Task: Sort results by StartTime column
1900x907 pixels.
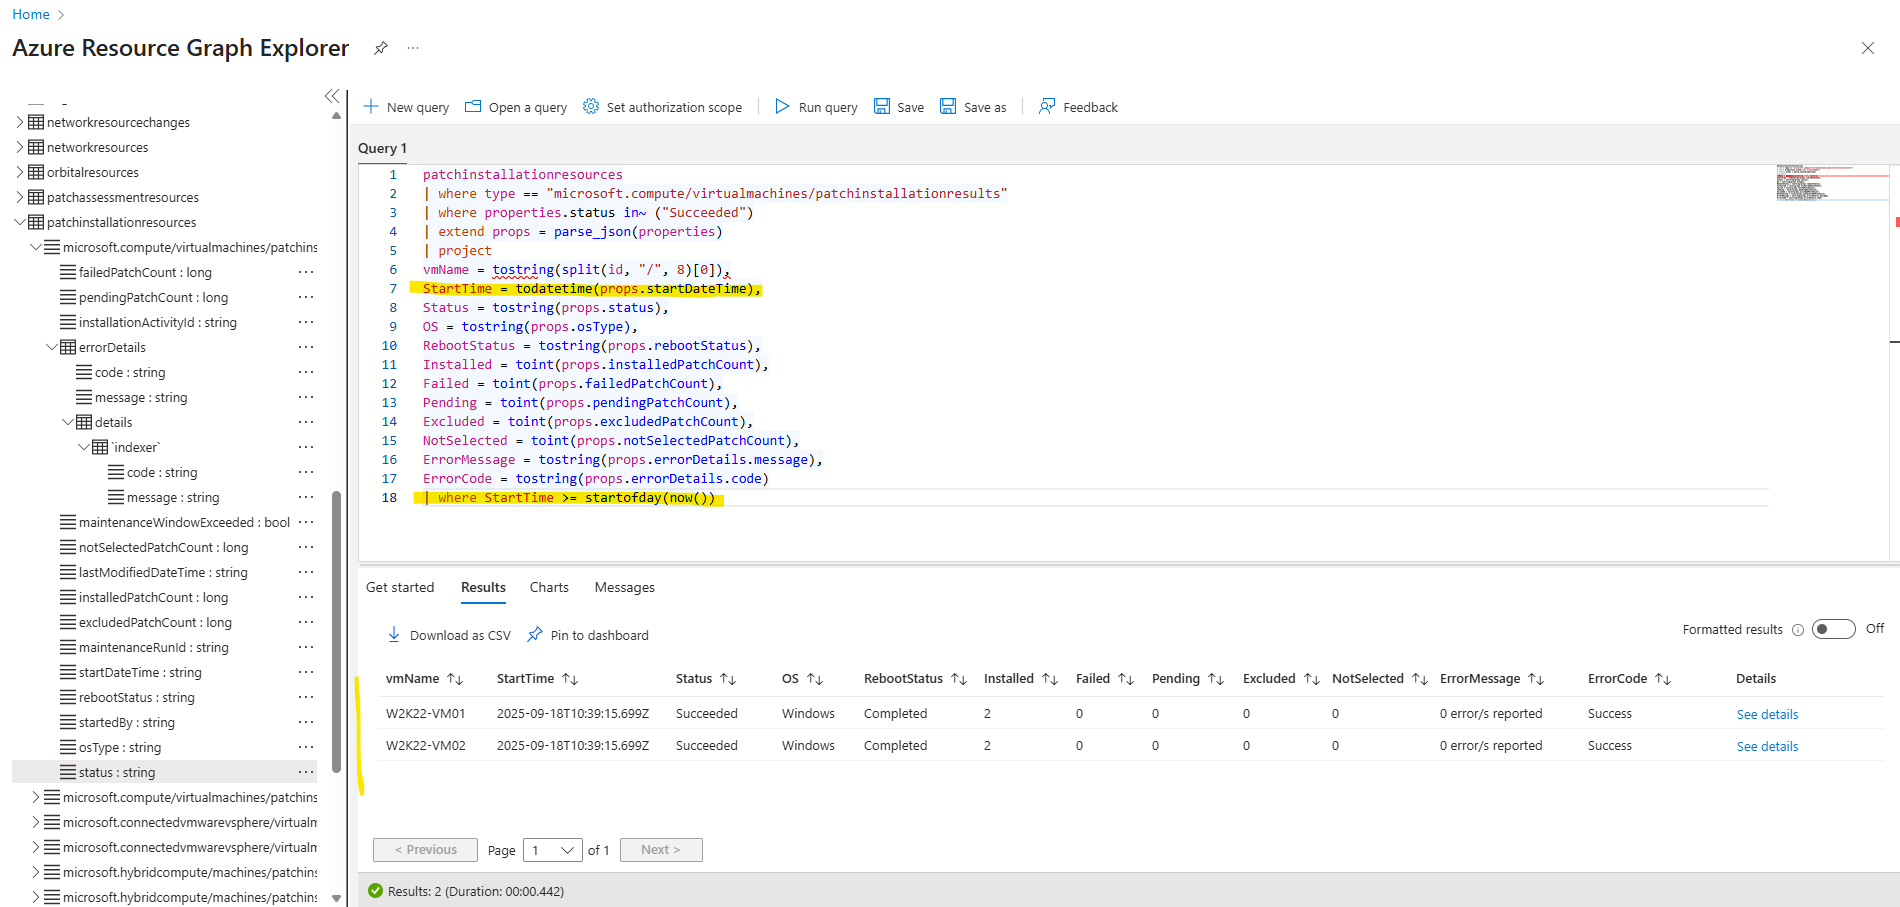Action: coord(570,679)
